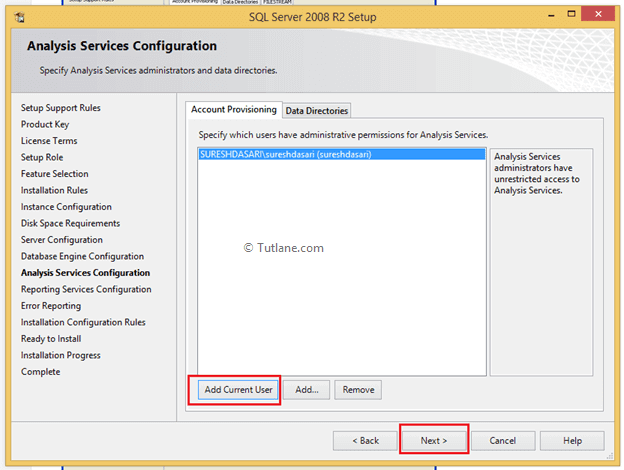
Task: Click License Terms in step list
Action: [x=49, y=141]
